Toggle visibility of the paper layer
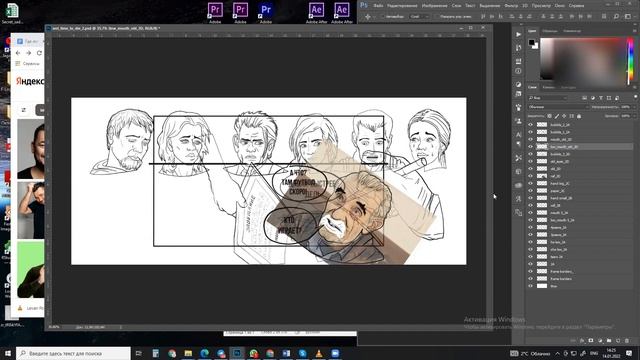Viewport: 640px width, 360px height. [x=531, y=191]
